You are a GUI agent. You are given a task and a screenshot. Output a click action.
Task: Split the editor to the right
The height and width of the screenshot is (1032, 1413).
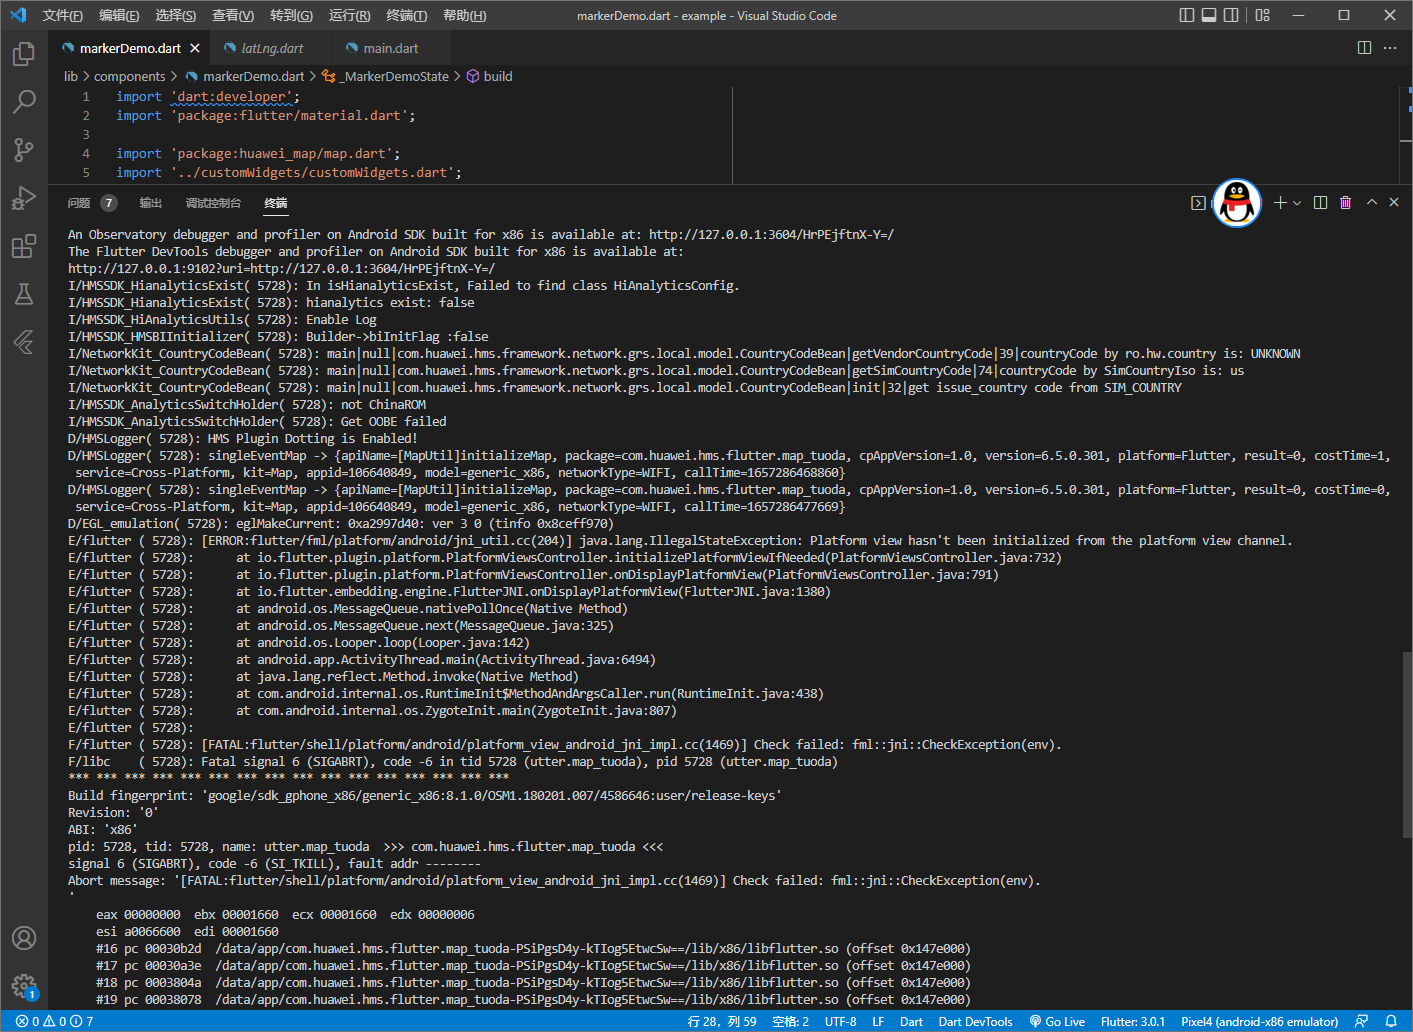[x=1364, y=48]
